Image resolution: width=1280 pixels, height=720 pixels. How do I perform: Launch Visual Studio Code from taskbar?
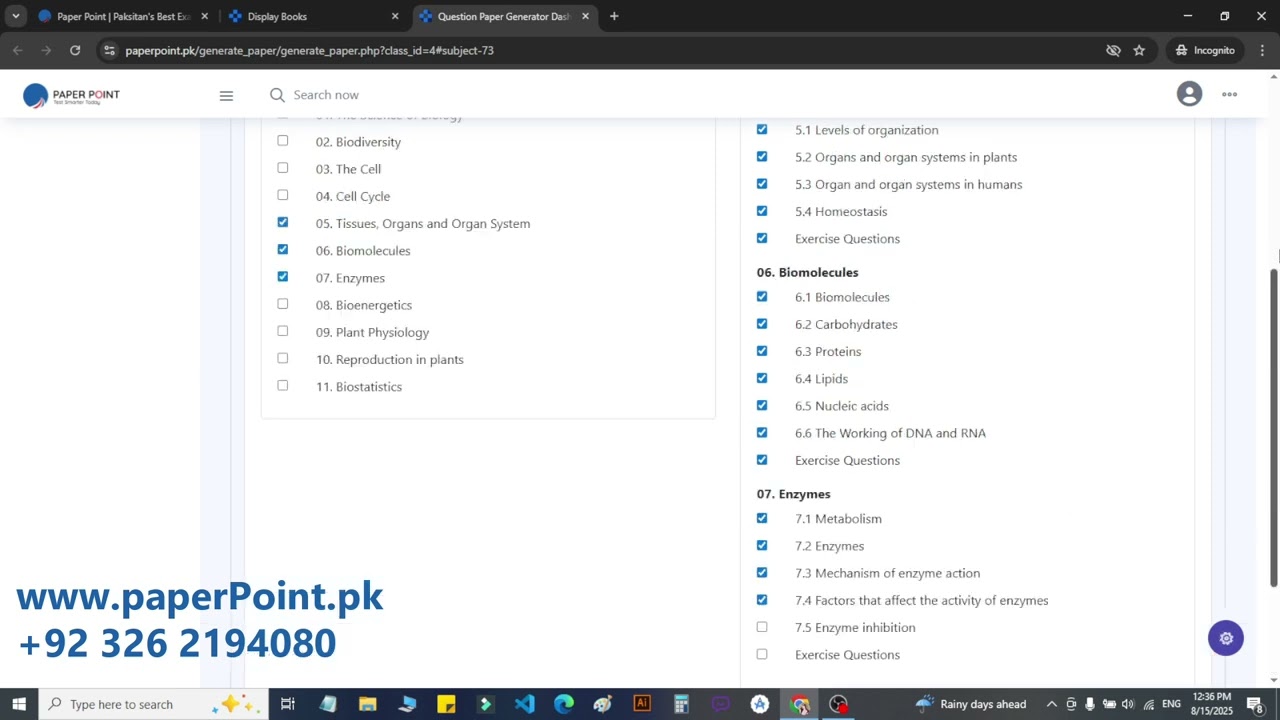click(524, 704)
